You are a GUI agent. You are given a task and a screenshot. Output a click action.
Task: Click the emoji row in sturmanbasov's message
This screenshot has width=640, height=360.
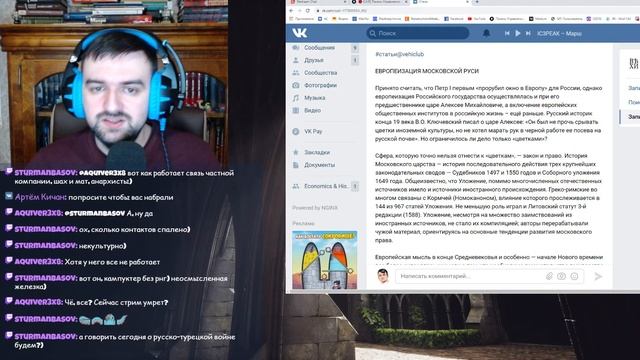(x=103, y=319)
